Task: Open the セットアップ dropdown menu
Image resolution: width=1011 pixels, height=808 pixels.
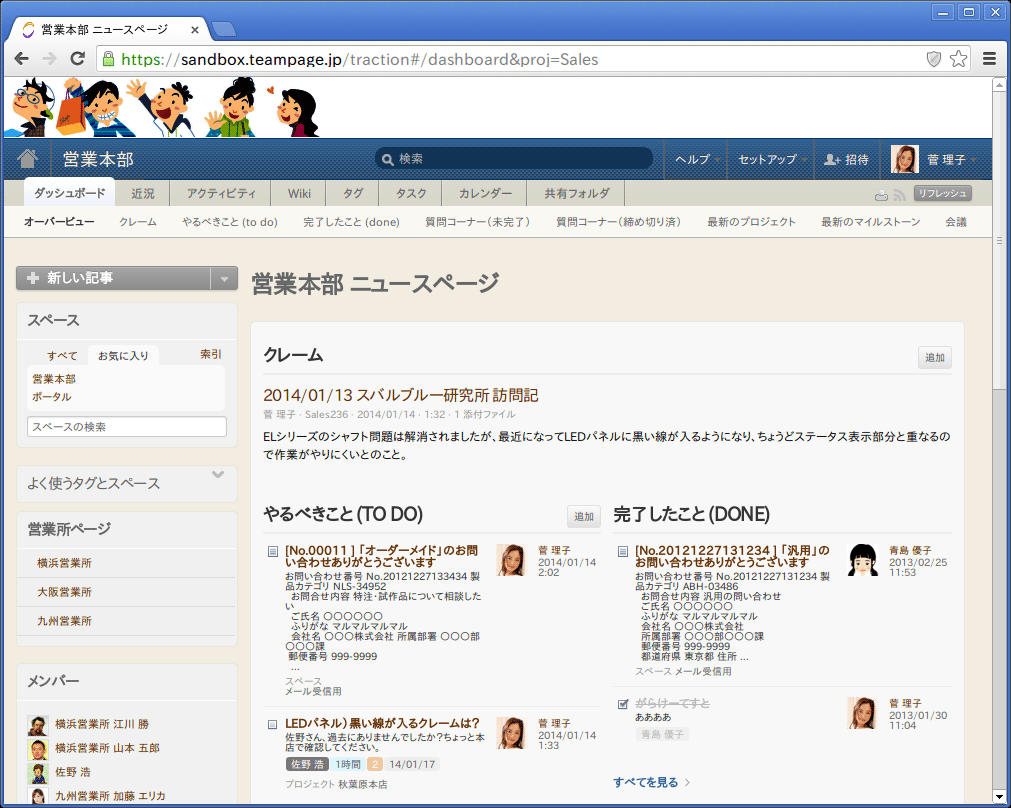Action: [x=772, y=160]
